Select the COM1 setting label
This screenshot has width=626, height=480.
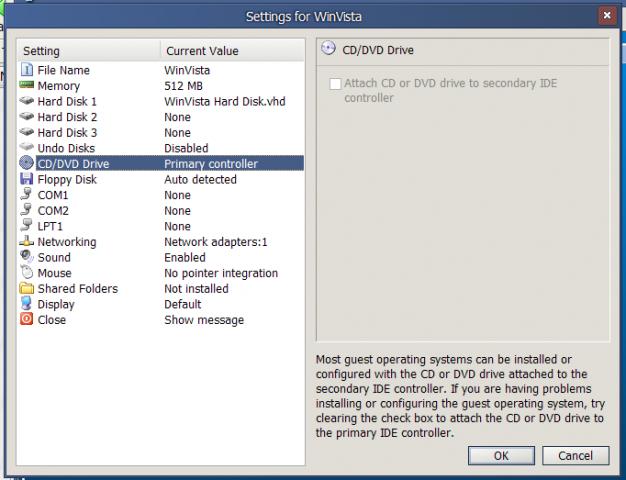coord(53,195)
